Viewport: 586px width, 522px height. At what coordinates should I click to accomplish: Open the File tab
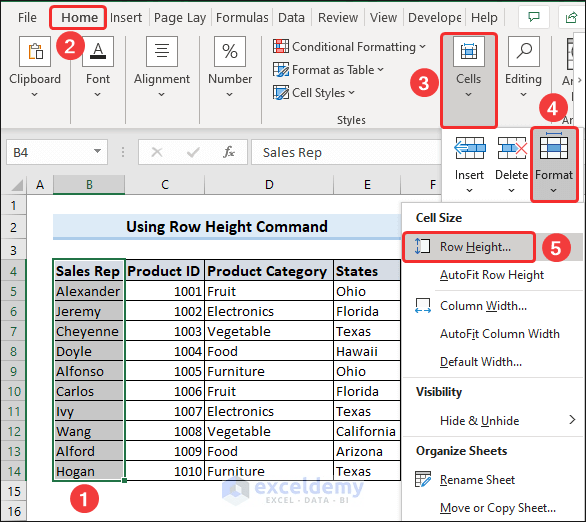27,18
